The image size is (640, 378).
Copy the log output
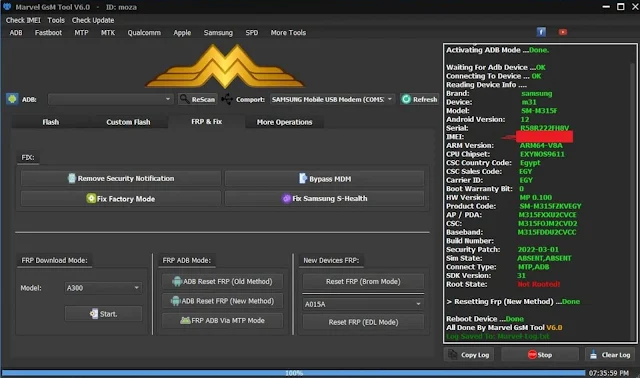(469, 355)
